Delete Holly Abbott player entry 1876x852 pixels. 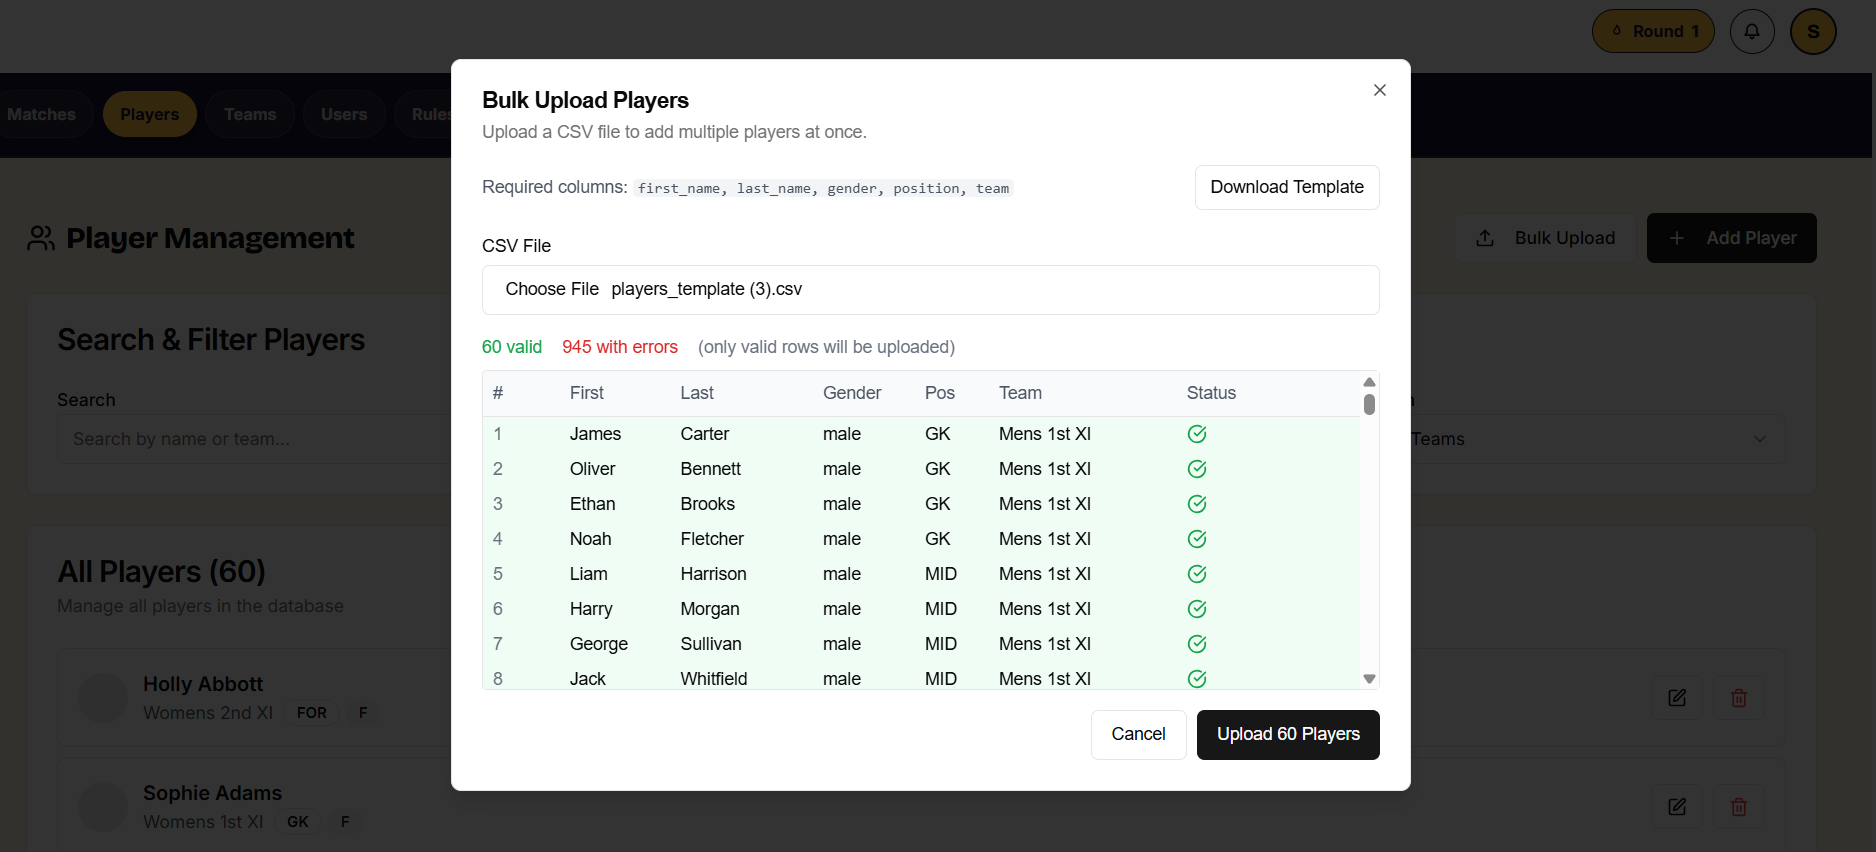1739,698
